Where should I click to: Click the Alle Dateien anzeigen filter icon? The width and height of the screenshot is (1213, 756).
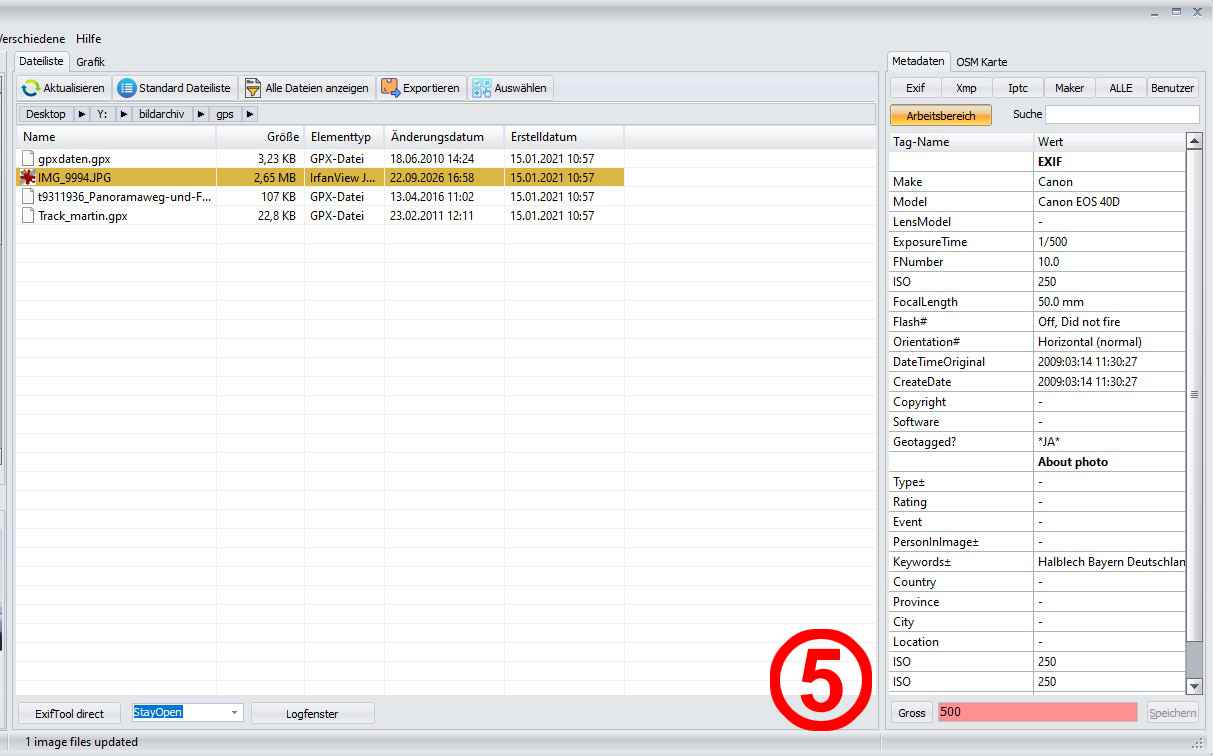coord(253,88)
